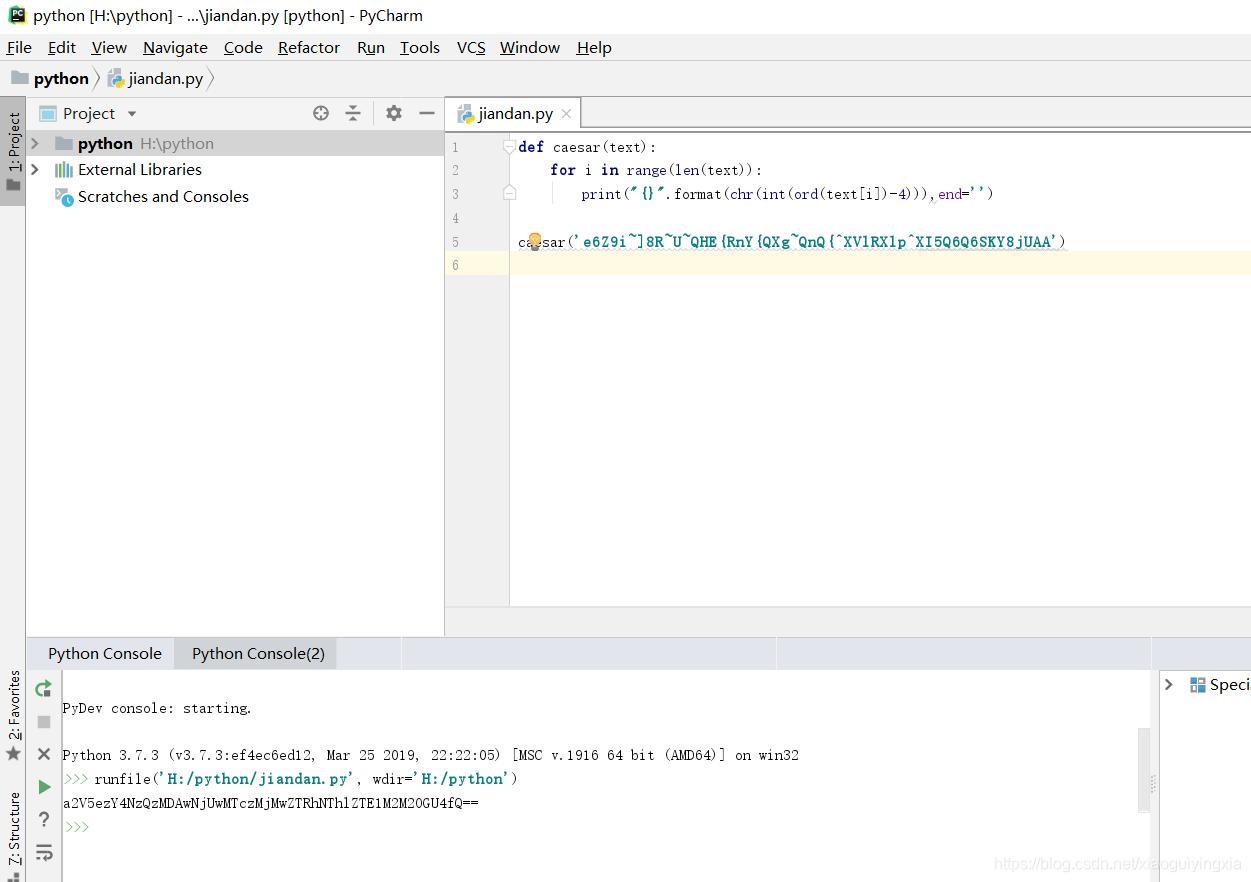
Task: Click the Python 3.7.3 version line
Action: (430, 755)
